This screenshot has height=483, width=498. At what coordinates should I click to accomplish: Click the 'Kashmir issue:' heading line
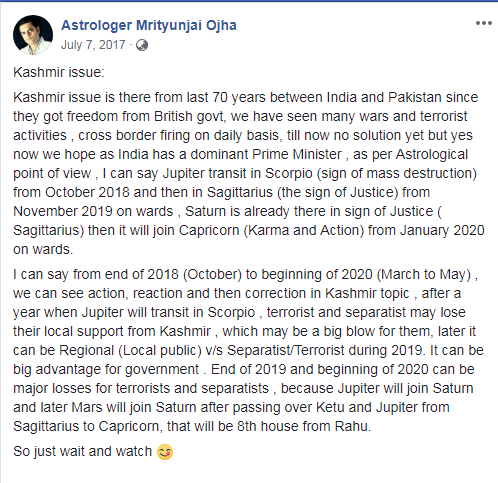(59, 72)
